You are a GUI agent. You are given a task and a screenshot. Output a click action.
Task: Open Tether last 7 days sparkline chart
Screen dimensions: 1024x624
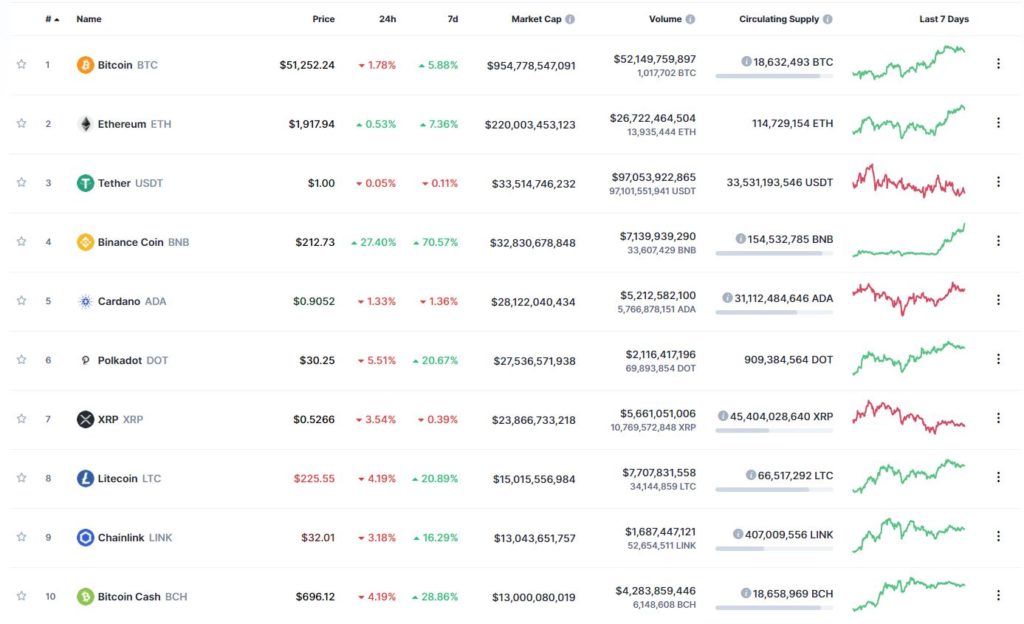[x=908, y=181]
